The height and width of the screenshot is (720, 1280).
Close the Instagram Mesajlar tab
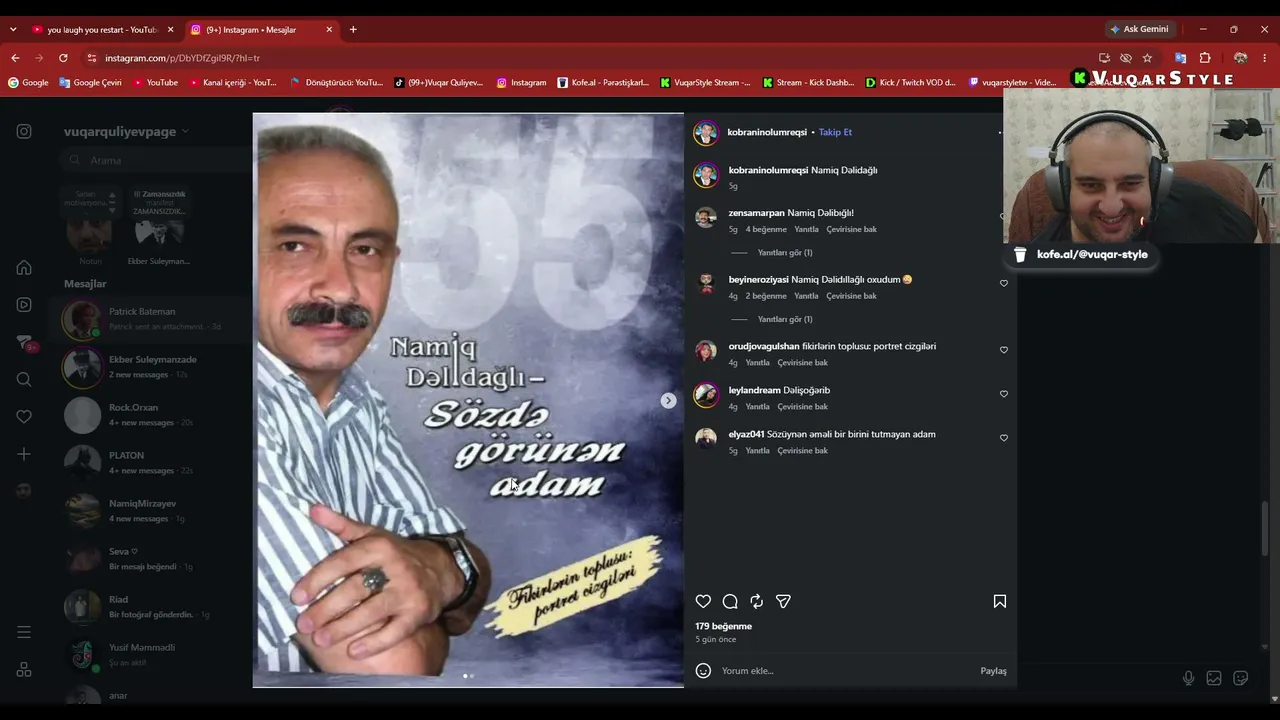[x=329, y=30]
